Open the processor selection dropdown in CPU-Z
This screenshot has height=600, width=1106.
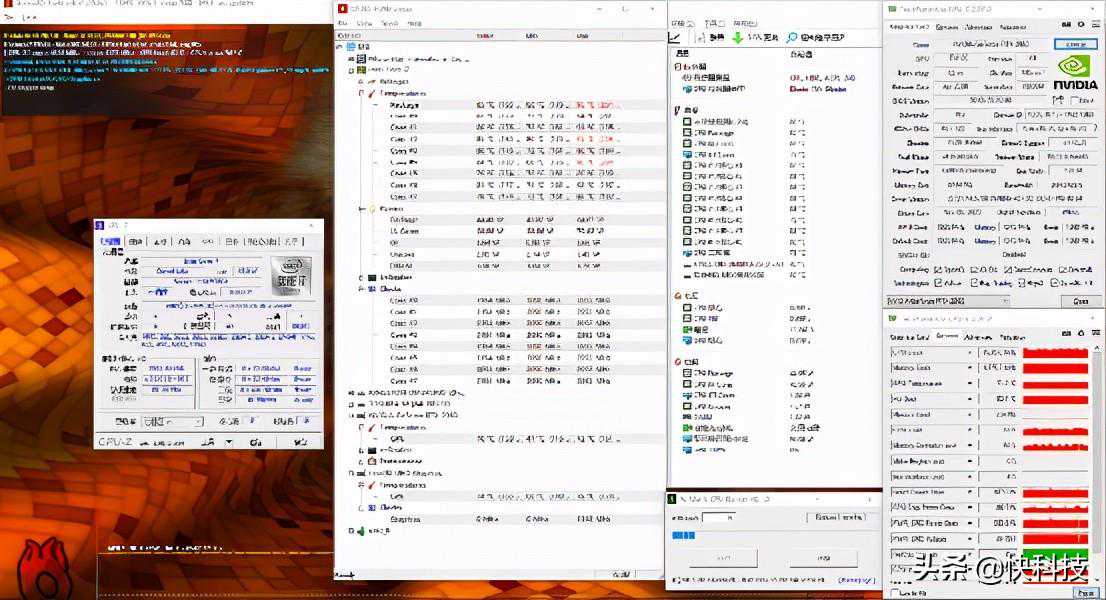[x=172, y=422]
